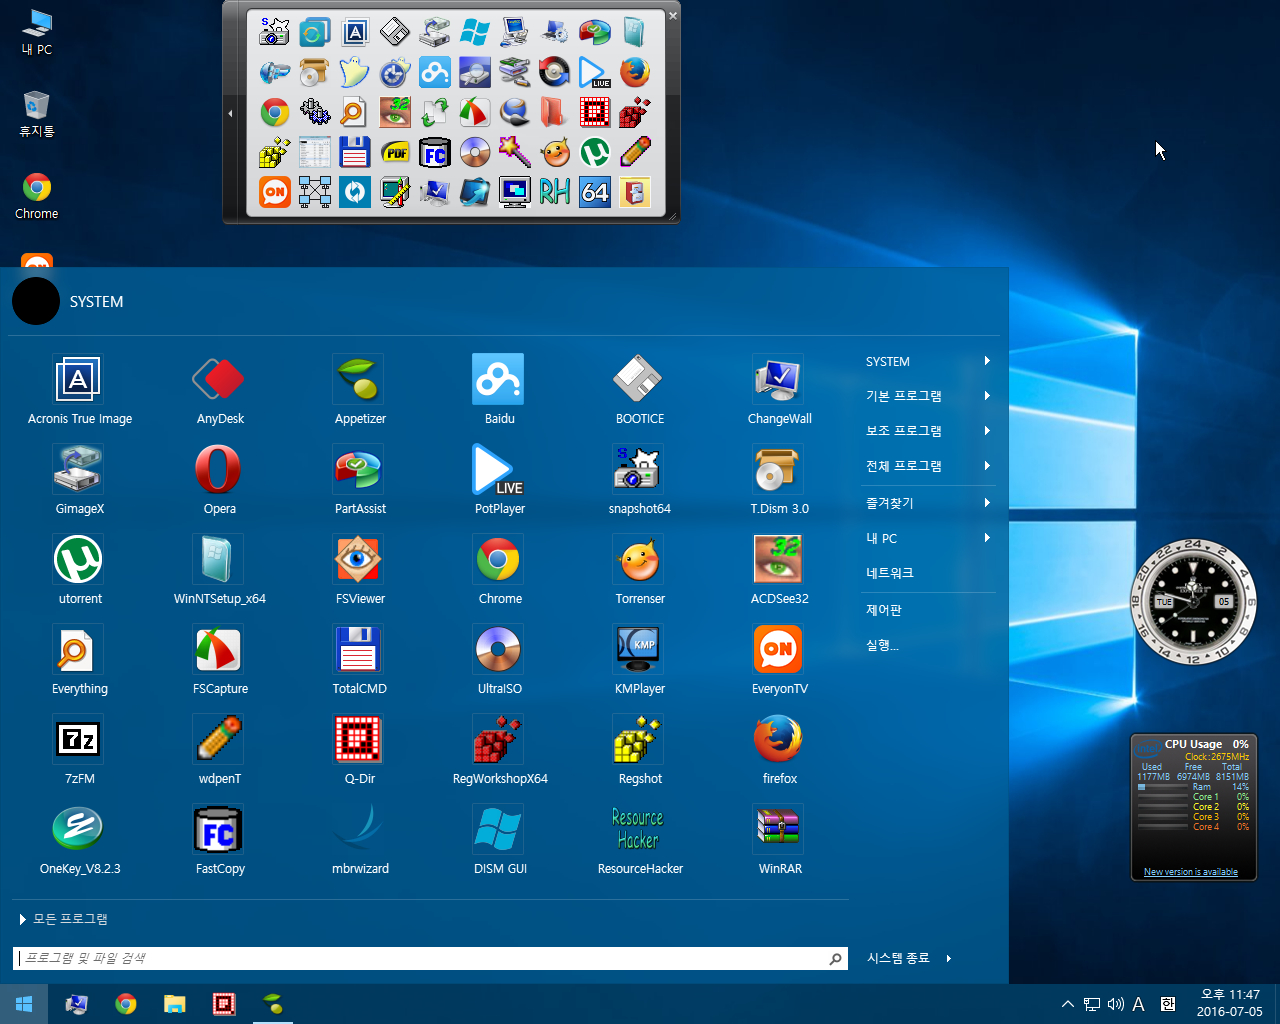Image resolution: width=1280 pixels, height=1024 pixels.
Task: Launch FSCapture from the start menu
Action: [220, 660]
